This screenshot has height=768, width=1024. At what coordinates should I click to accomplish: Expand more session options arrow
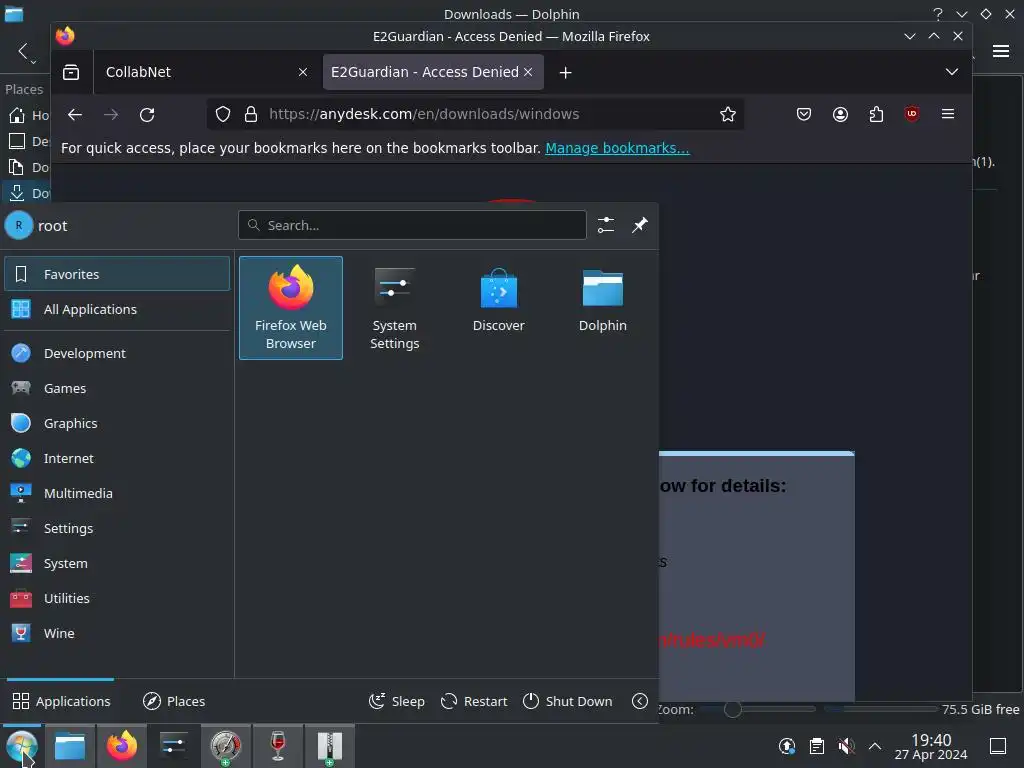(640, 701)
